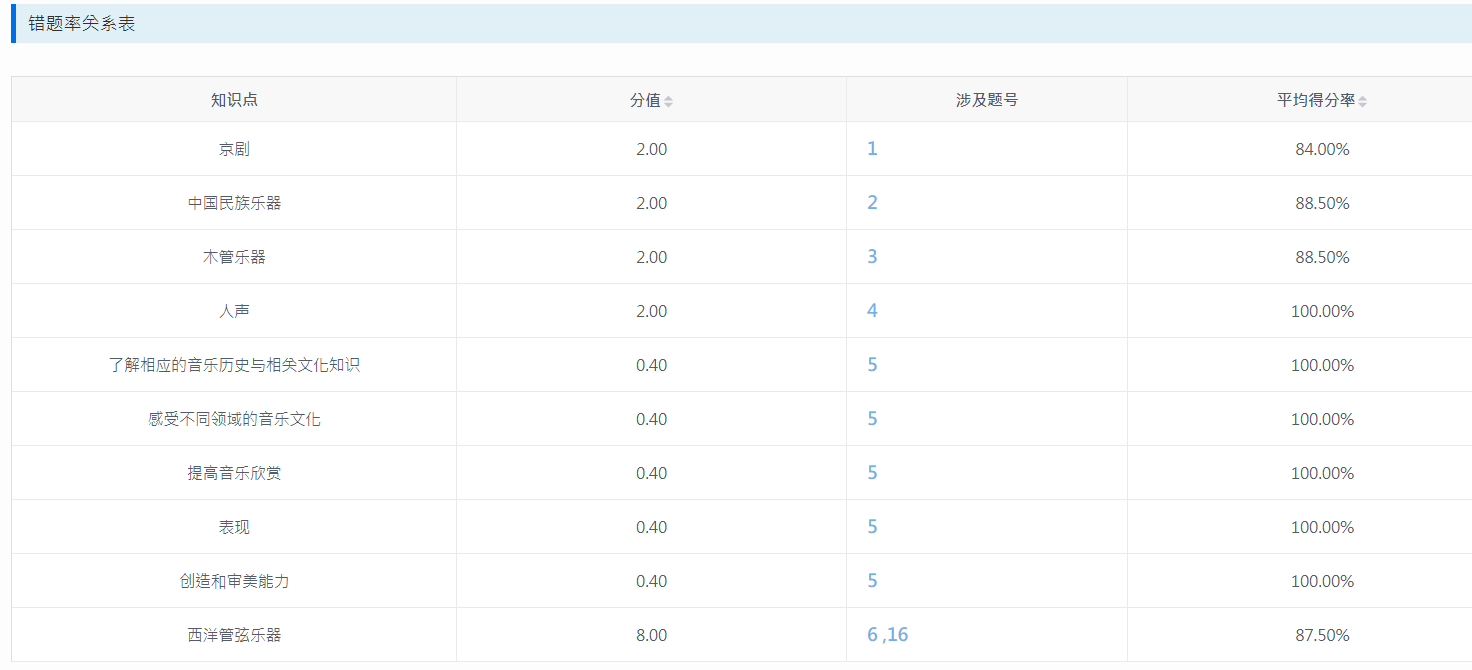Open question 5 link in 表现 row
This screenshot has width=1472, height=670.
point(872,527)
